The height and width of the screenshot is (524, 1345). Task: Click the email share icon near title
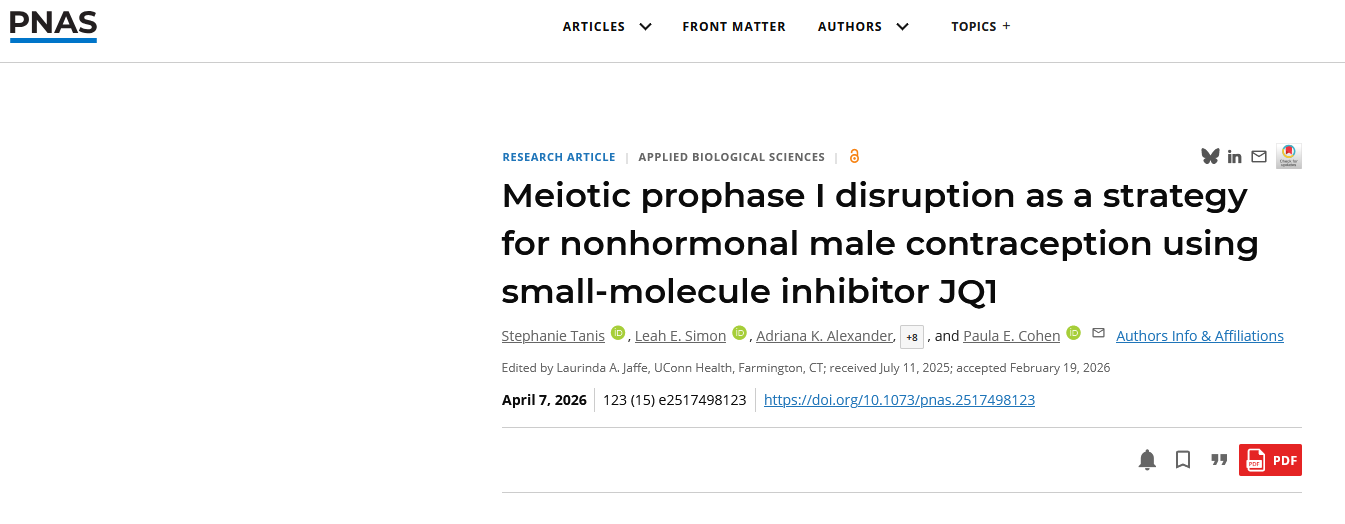(1259, 156)
